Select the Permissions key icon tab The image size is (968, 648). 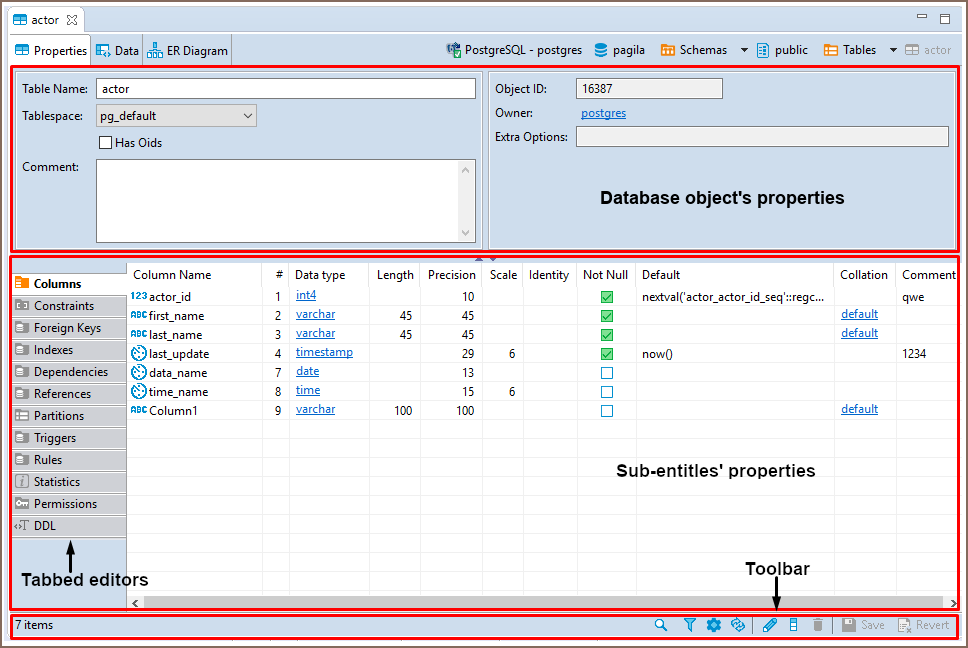(x=65, y=504)
